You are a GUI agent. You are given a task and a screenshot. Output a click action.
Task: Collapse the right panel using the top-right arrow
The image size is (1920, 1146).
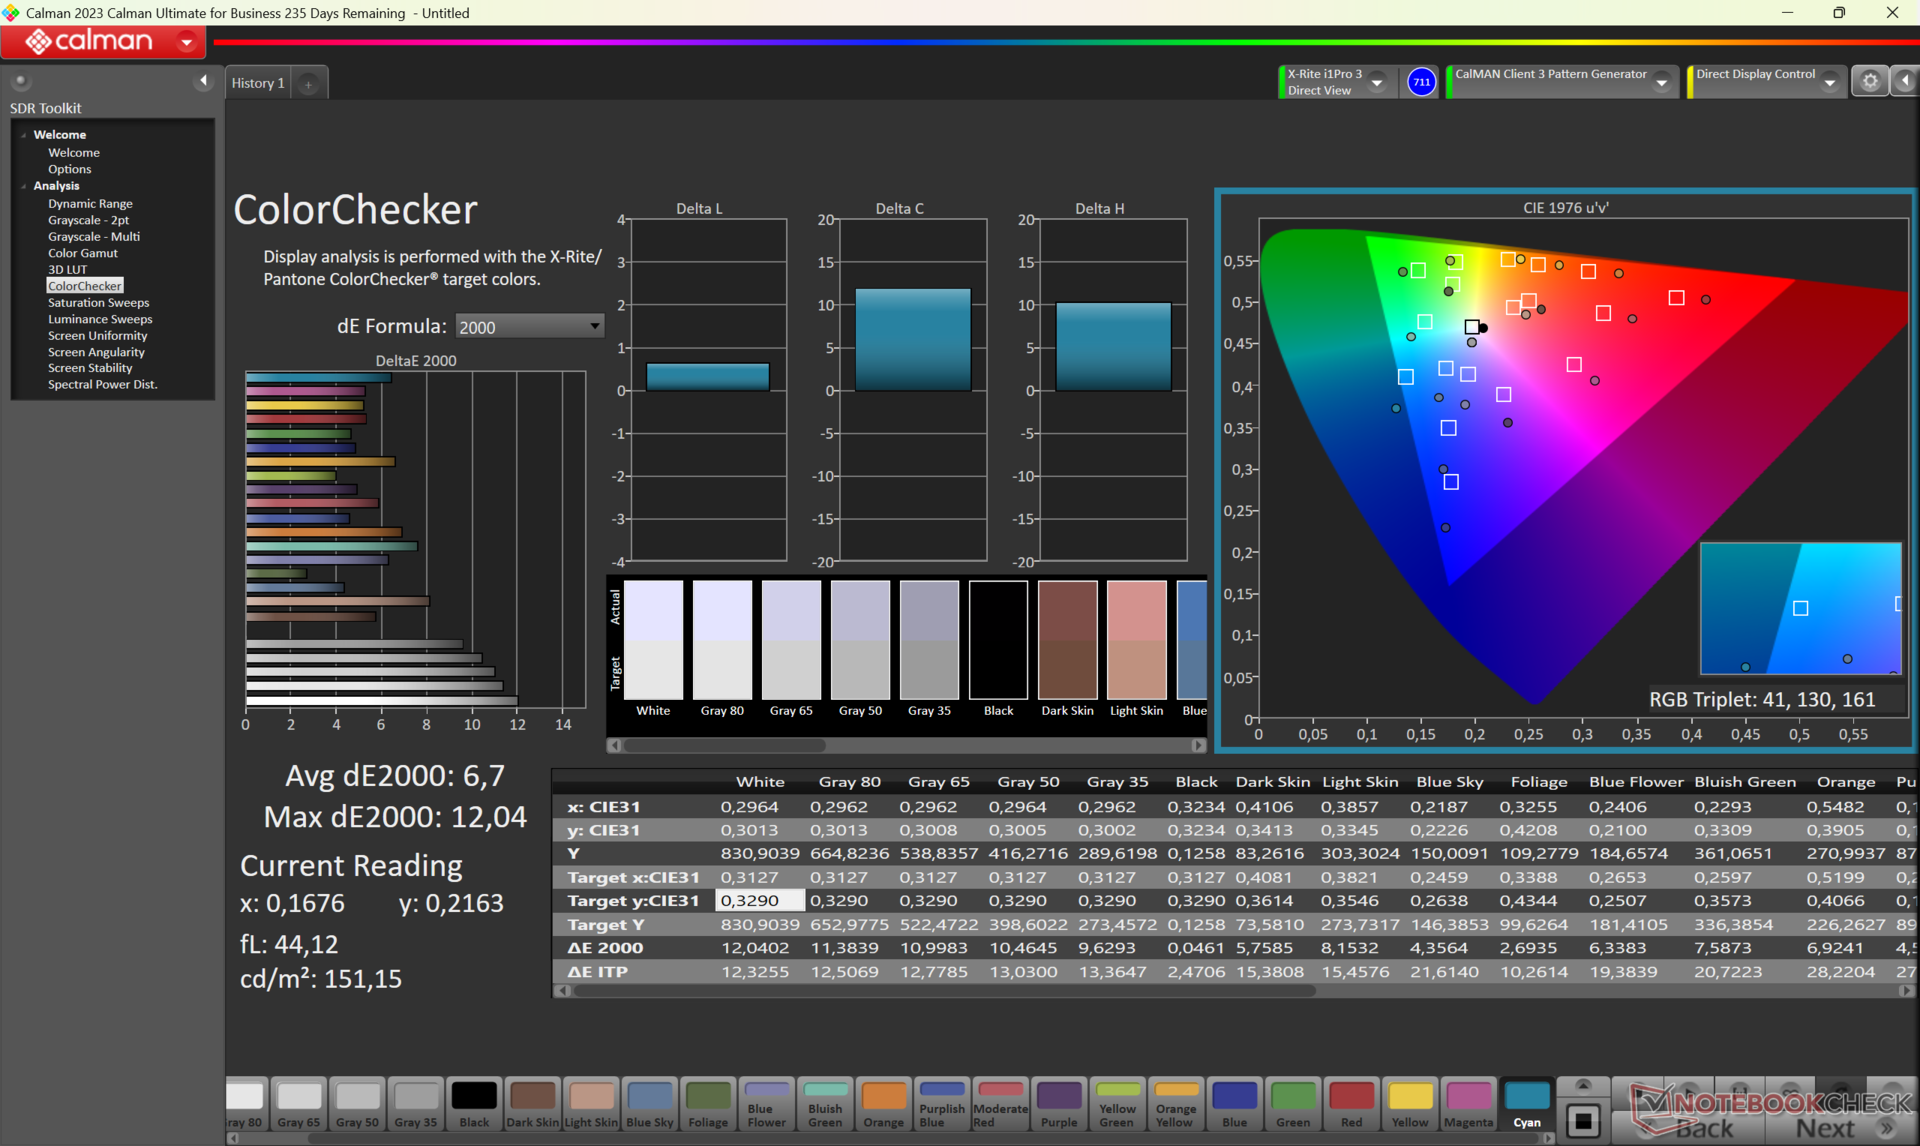coord(1905,82)
